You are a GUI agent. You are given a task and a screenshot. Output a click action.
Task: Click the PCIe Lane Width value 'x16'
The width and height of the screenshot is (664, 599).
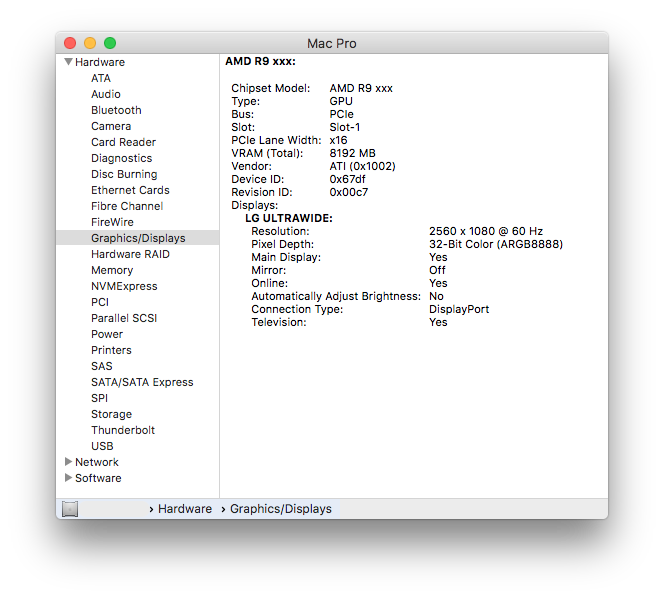click(338, 141)
